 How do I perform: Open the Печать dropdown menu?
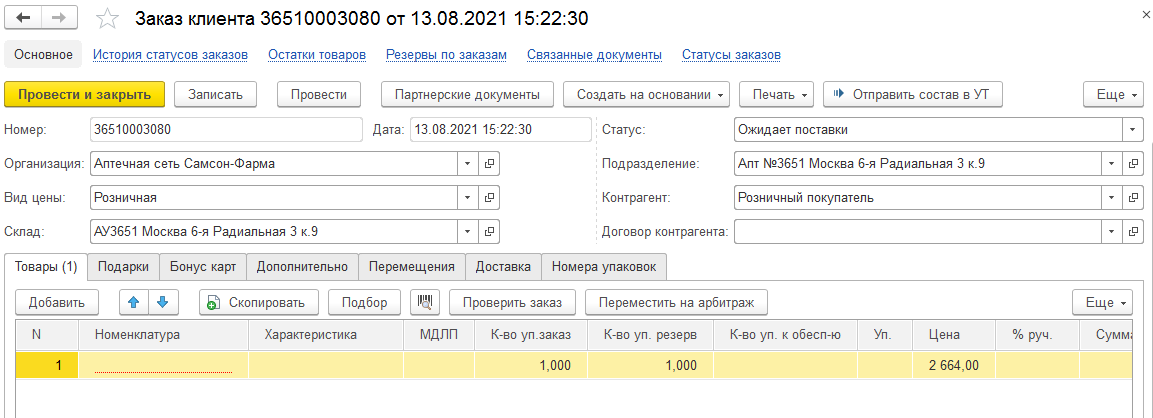[776, 95]
